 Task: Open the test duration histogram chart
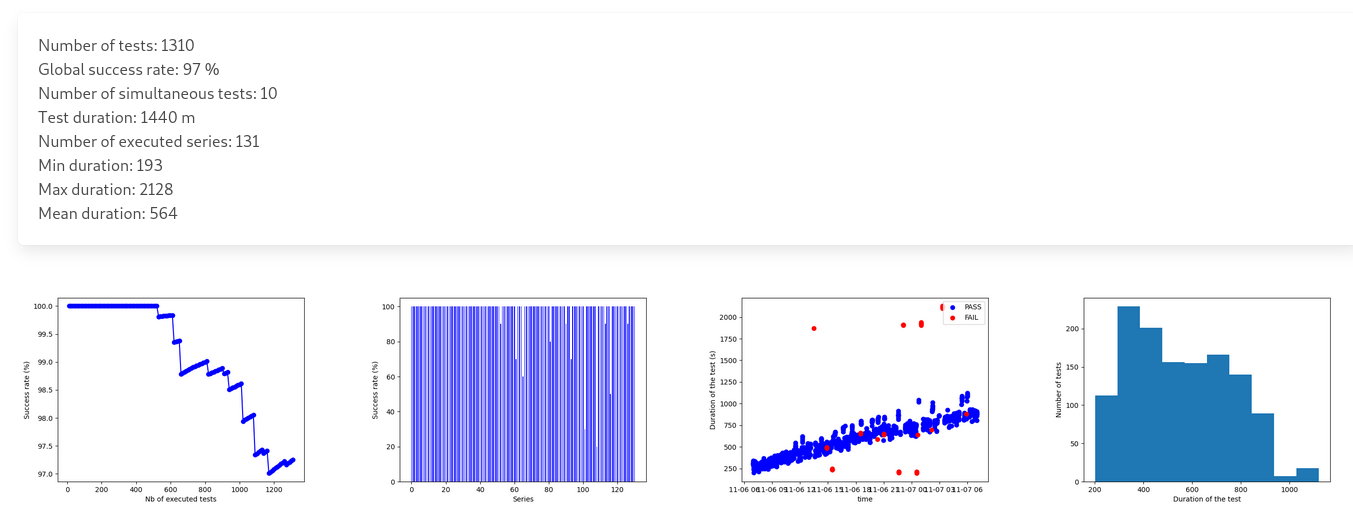1193,400
